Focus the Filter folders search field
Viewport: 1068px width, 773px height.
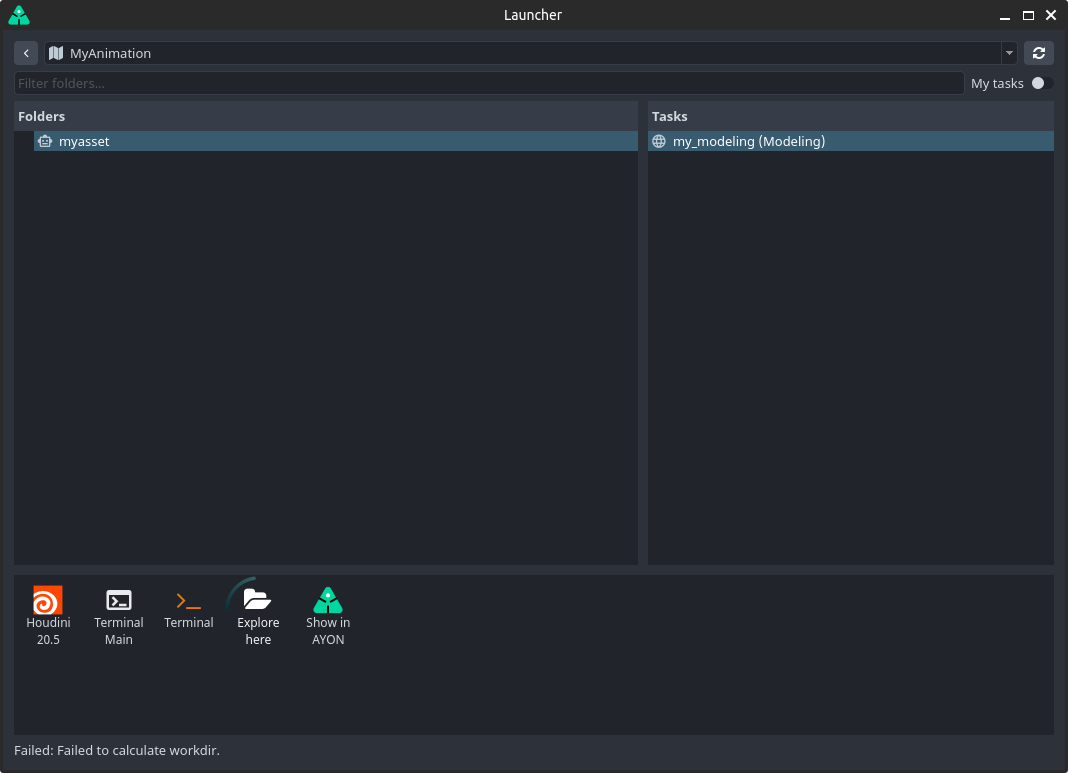pyautogui.click(x=488, y=83)
